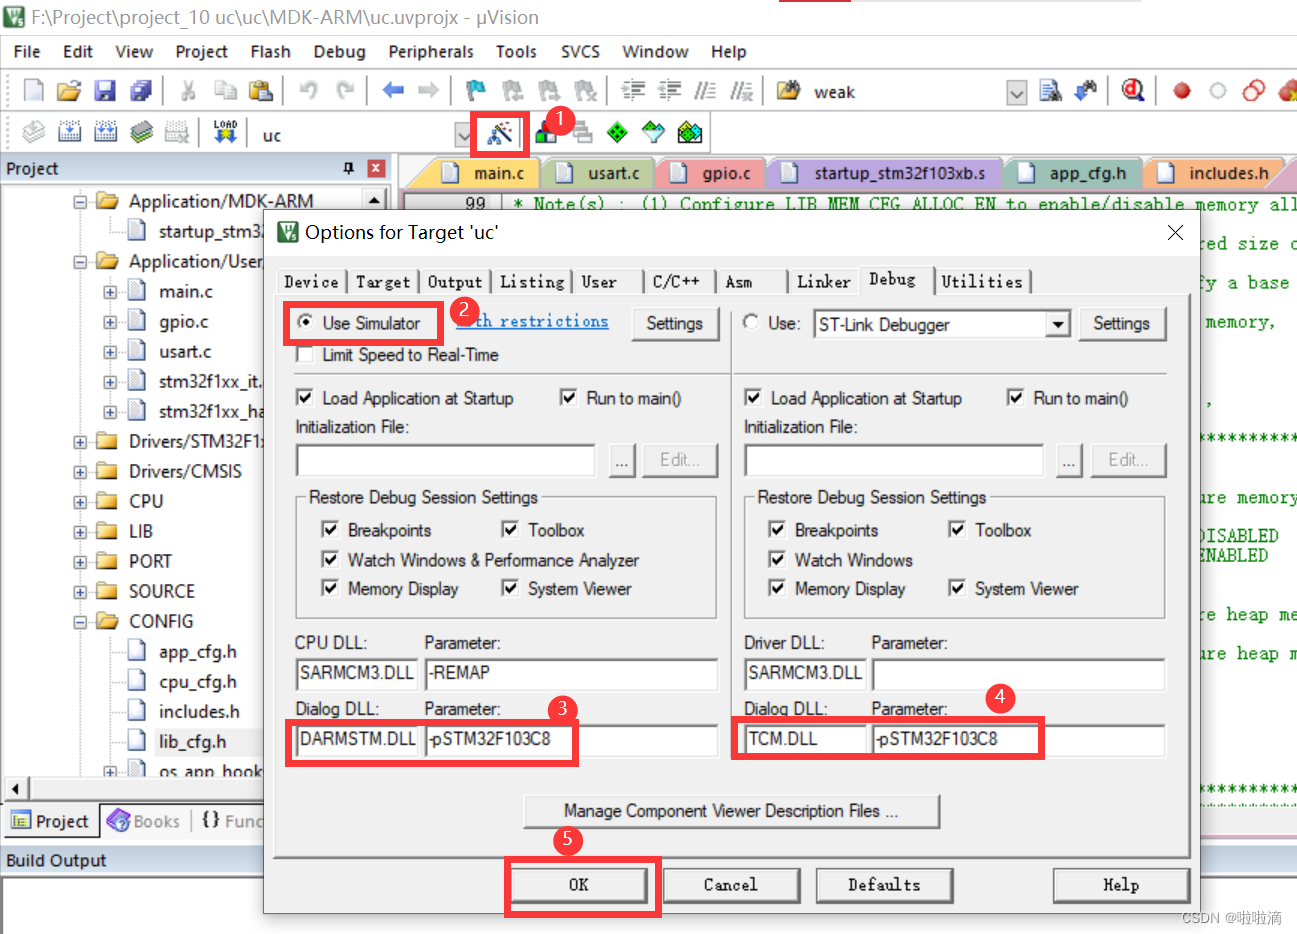Switch to the Books panel tab
1297x934 pixels.
tap(145, 821)
